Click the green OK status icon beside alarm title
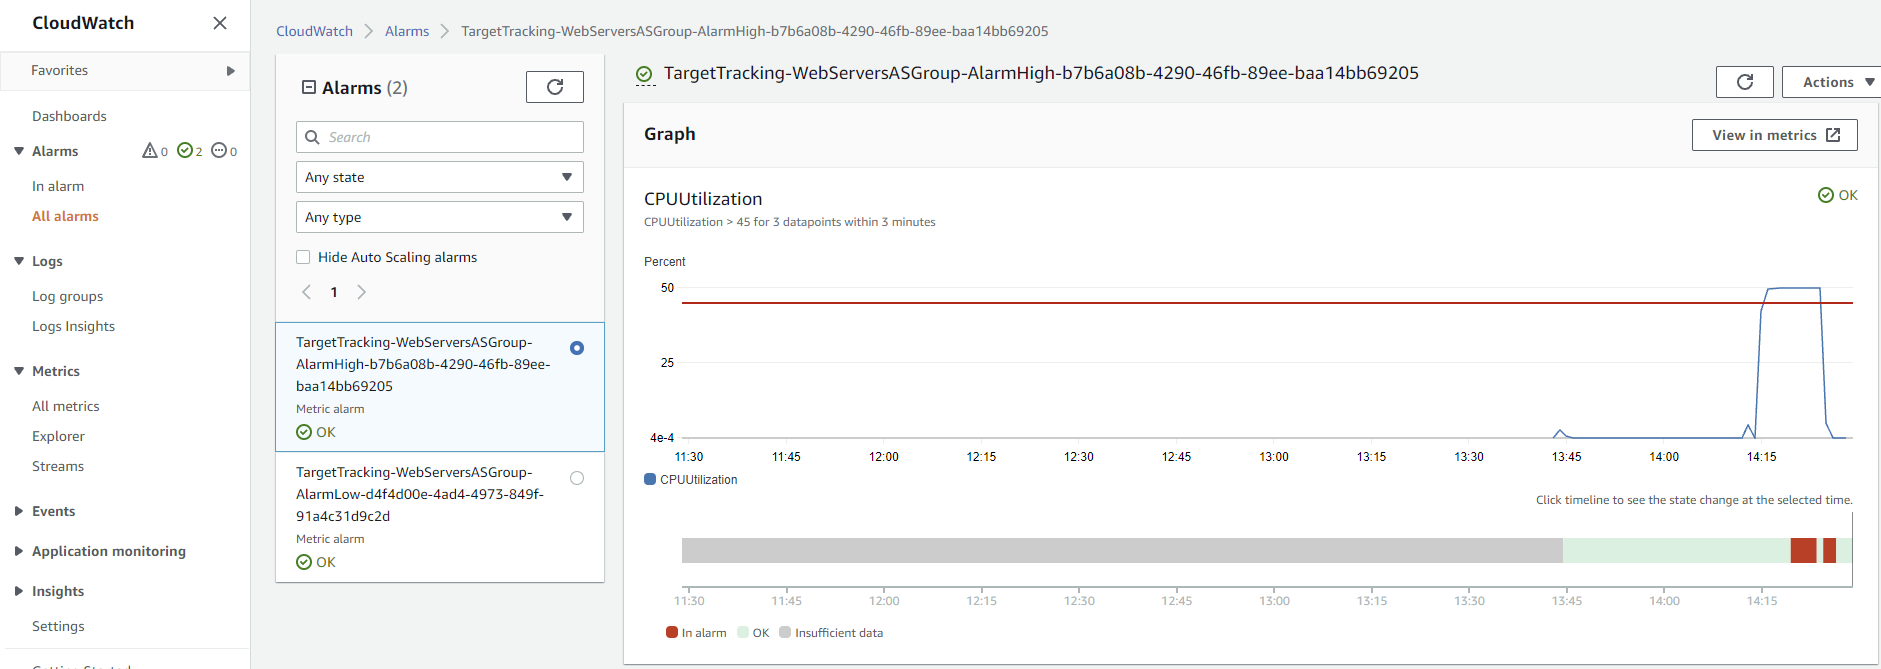The image size is (1881, 669). [x=645, y=74]
